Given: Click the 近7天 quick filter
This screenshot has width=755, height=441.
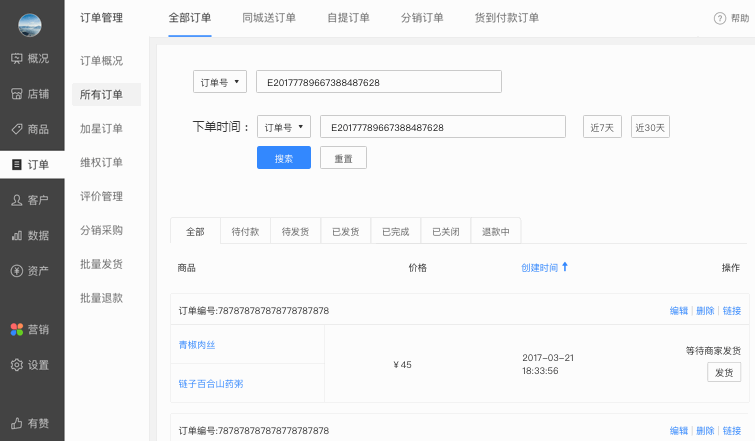Looking at the screenshot, I should [x=602, y=127].
